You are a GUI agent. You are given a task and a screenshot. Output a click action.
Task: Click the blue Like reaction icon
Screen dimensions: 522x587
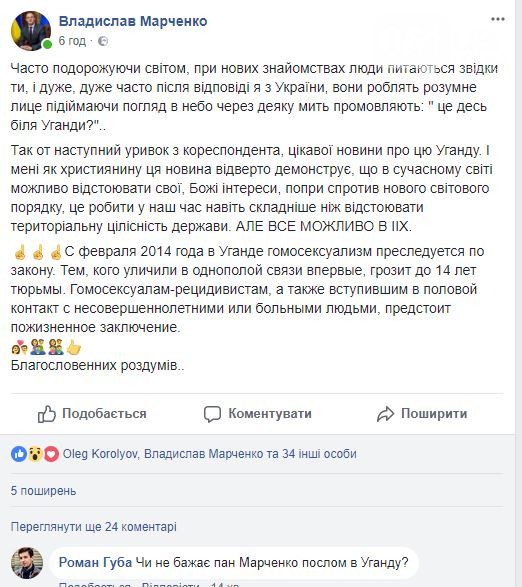(x=19, y=454)
